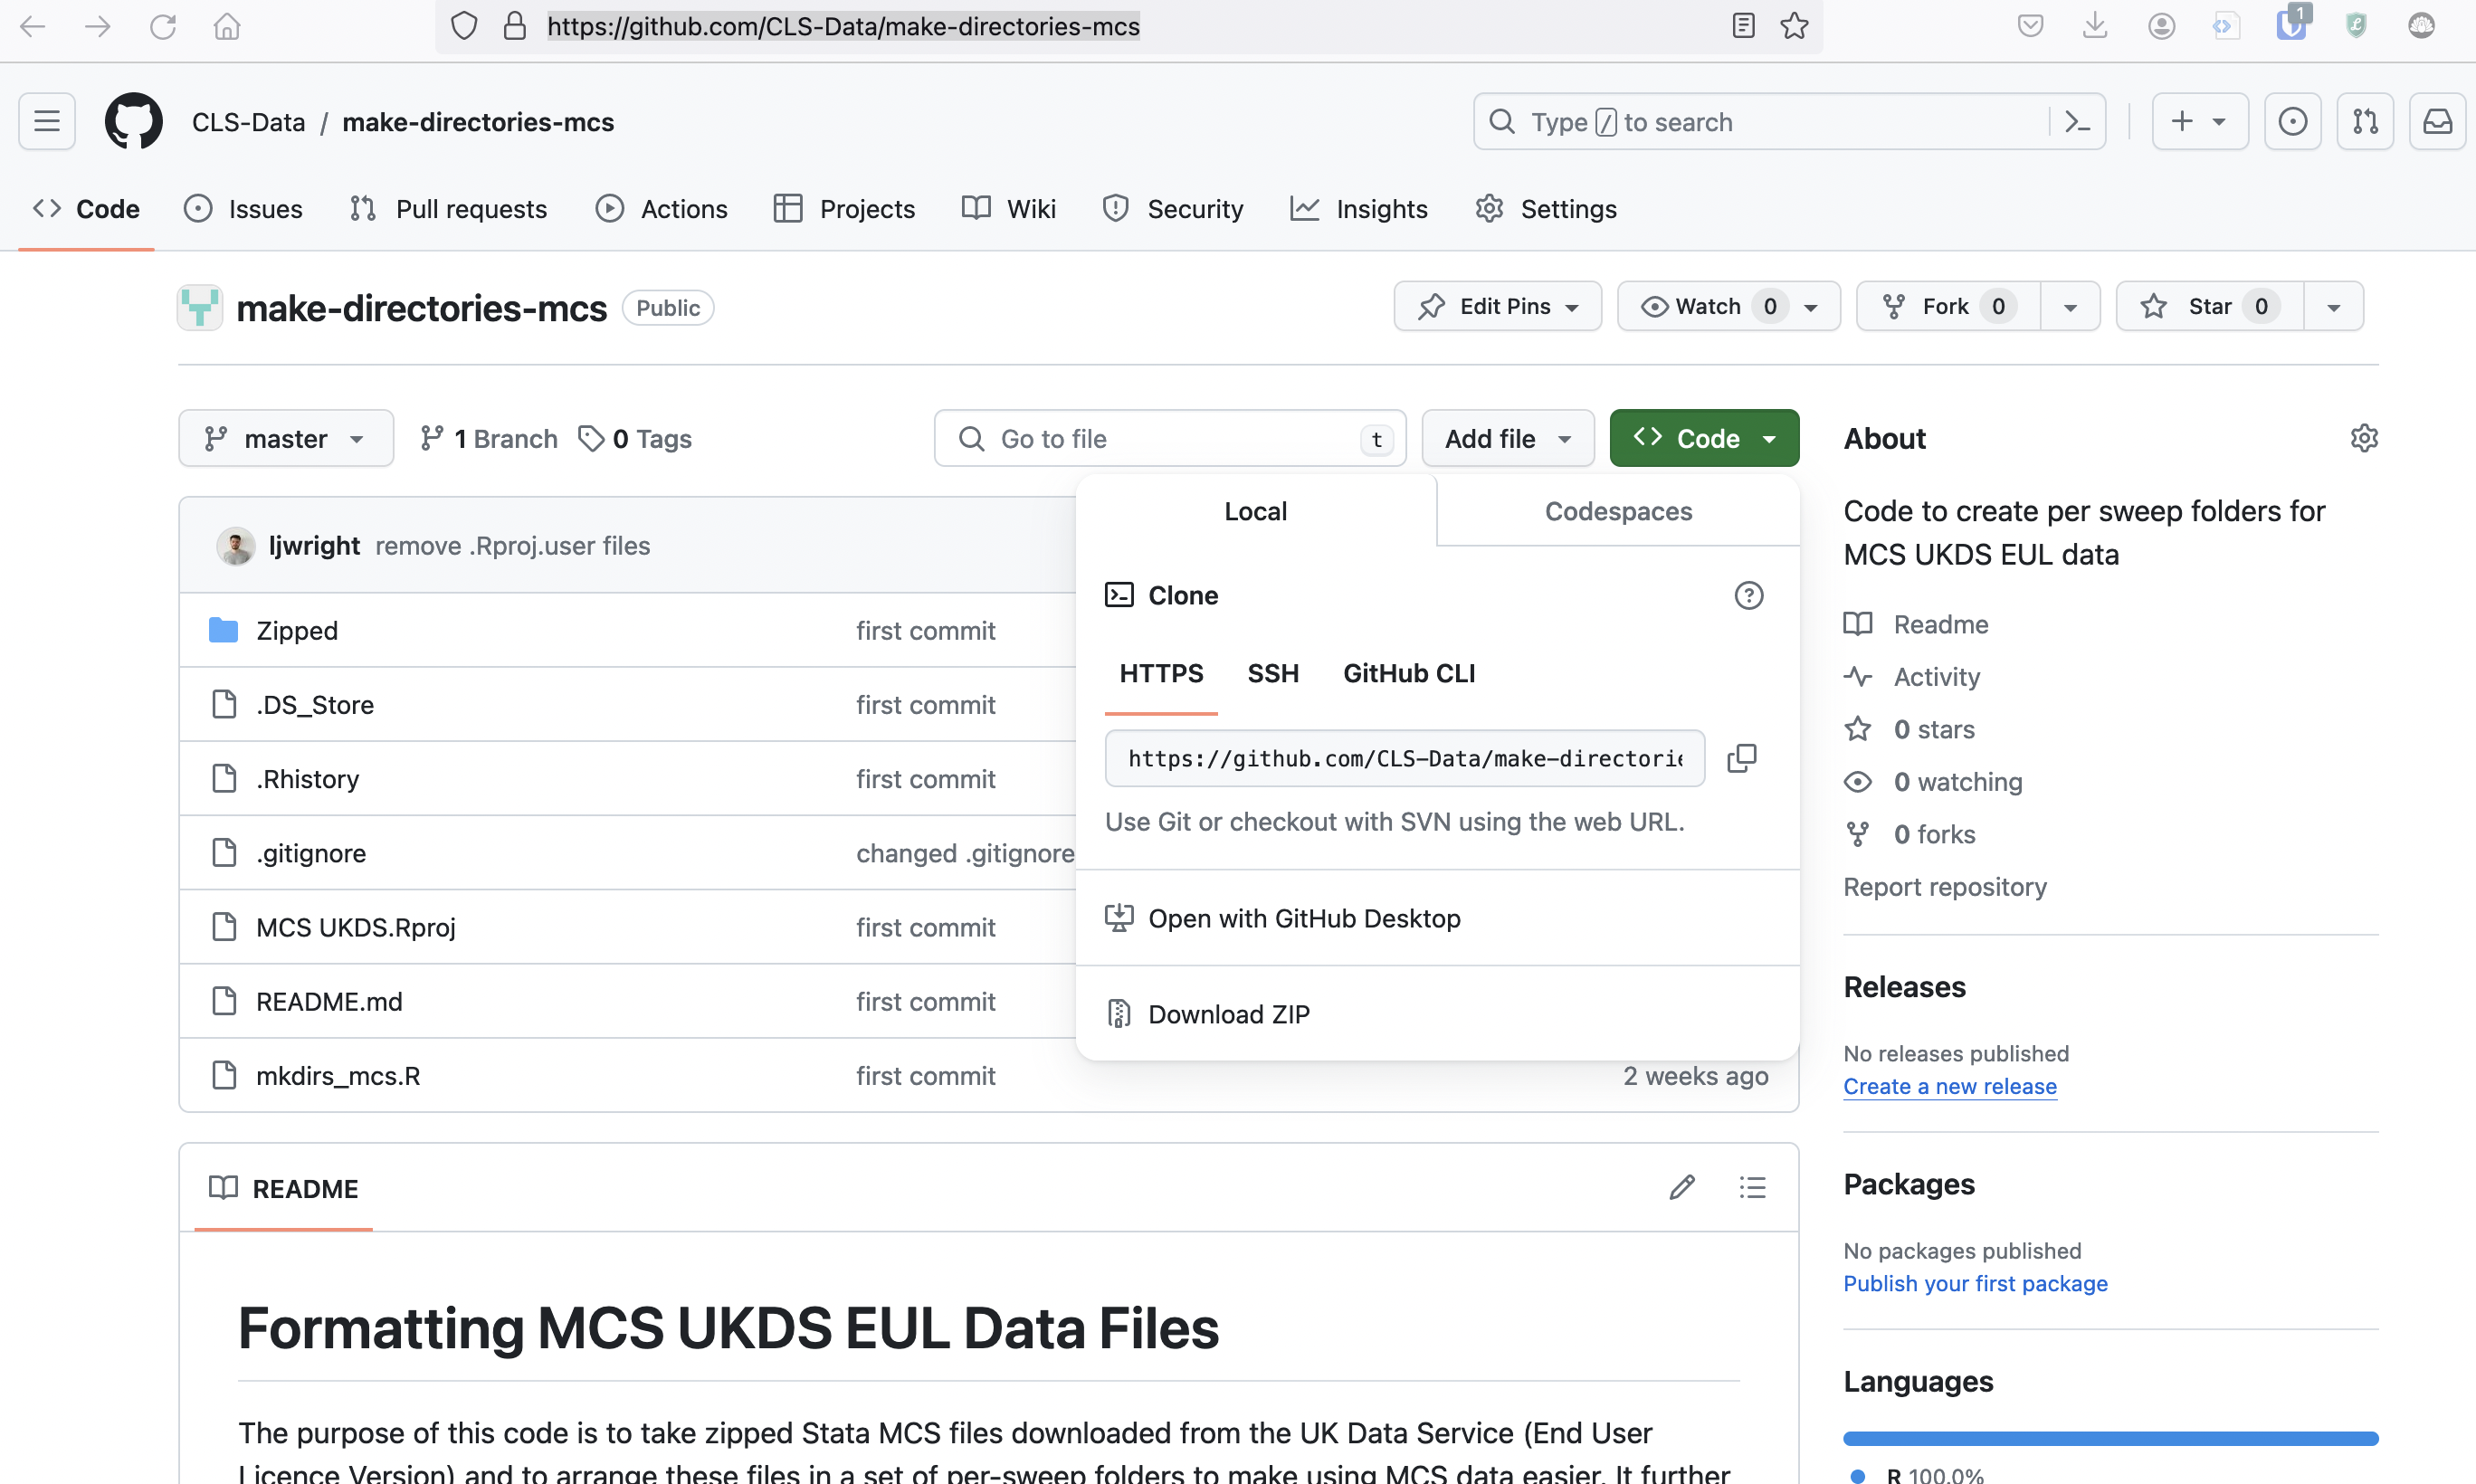This screenshot has height=1484, width=2476.
Task: Open the Security tab
Action: coord(1195,208)
